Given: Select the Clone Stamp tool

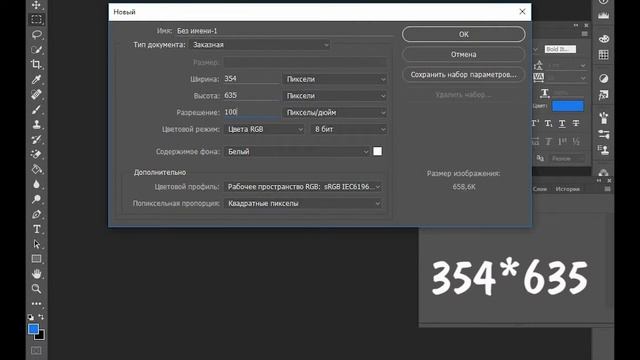Looking at the screenshot, I should [x=36, y=124].
